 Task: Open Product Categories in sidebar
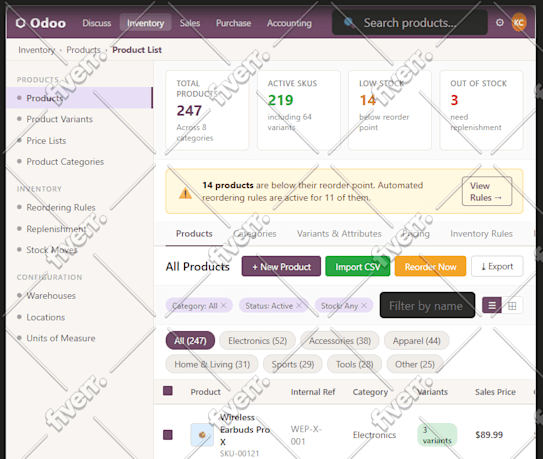pyautogui.click(x=79, y=162)
